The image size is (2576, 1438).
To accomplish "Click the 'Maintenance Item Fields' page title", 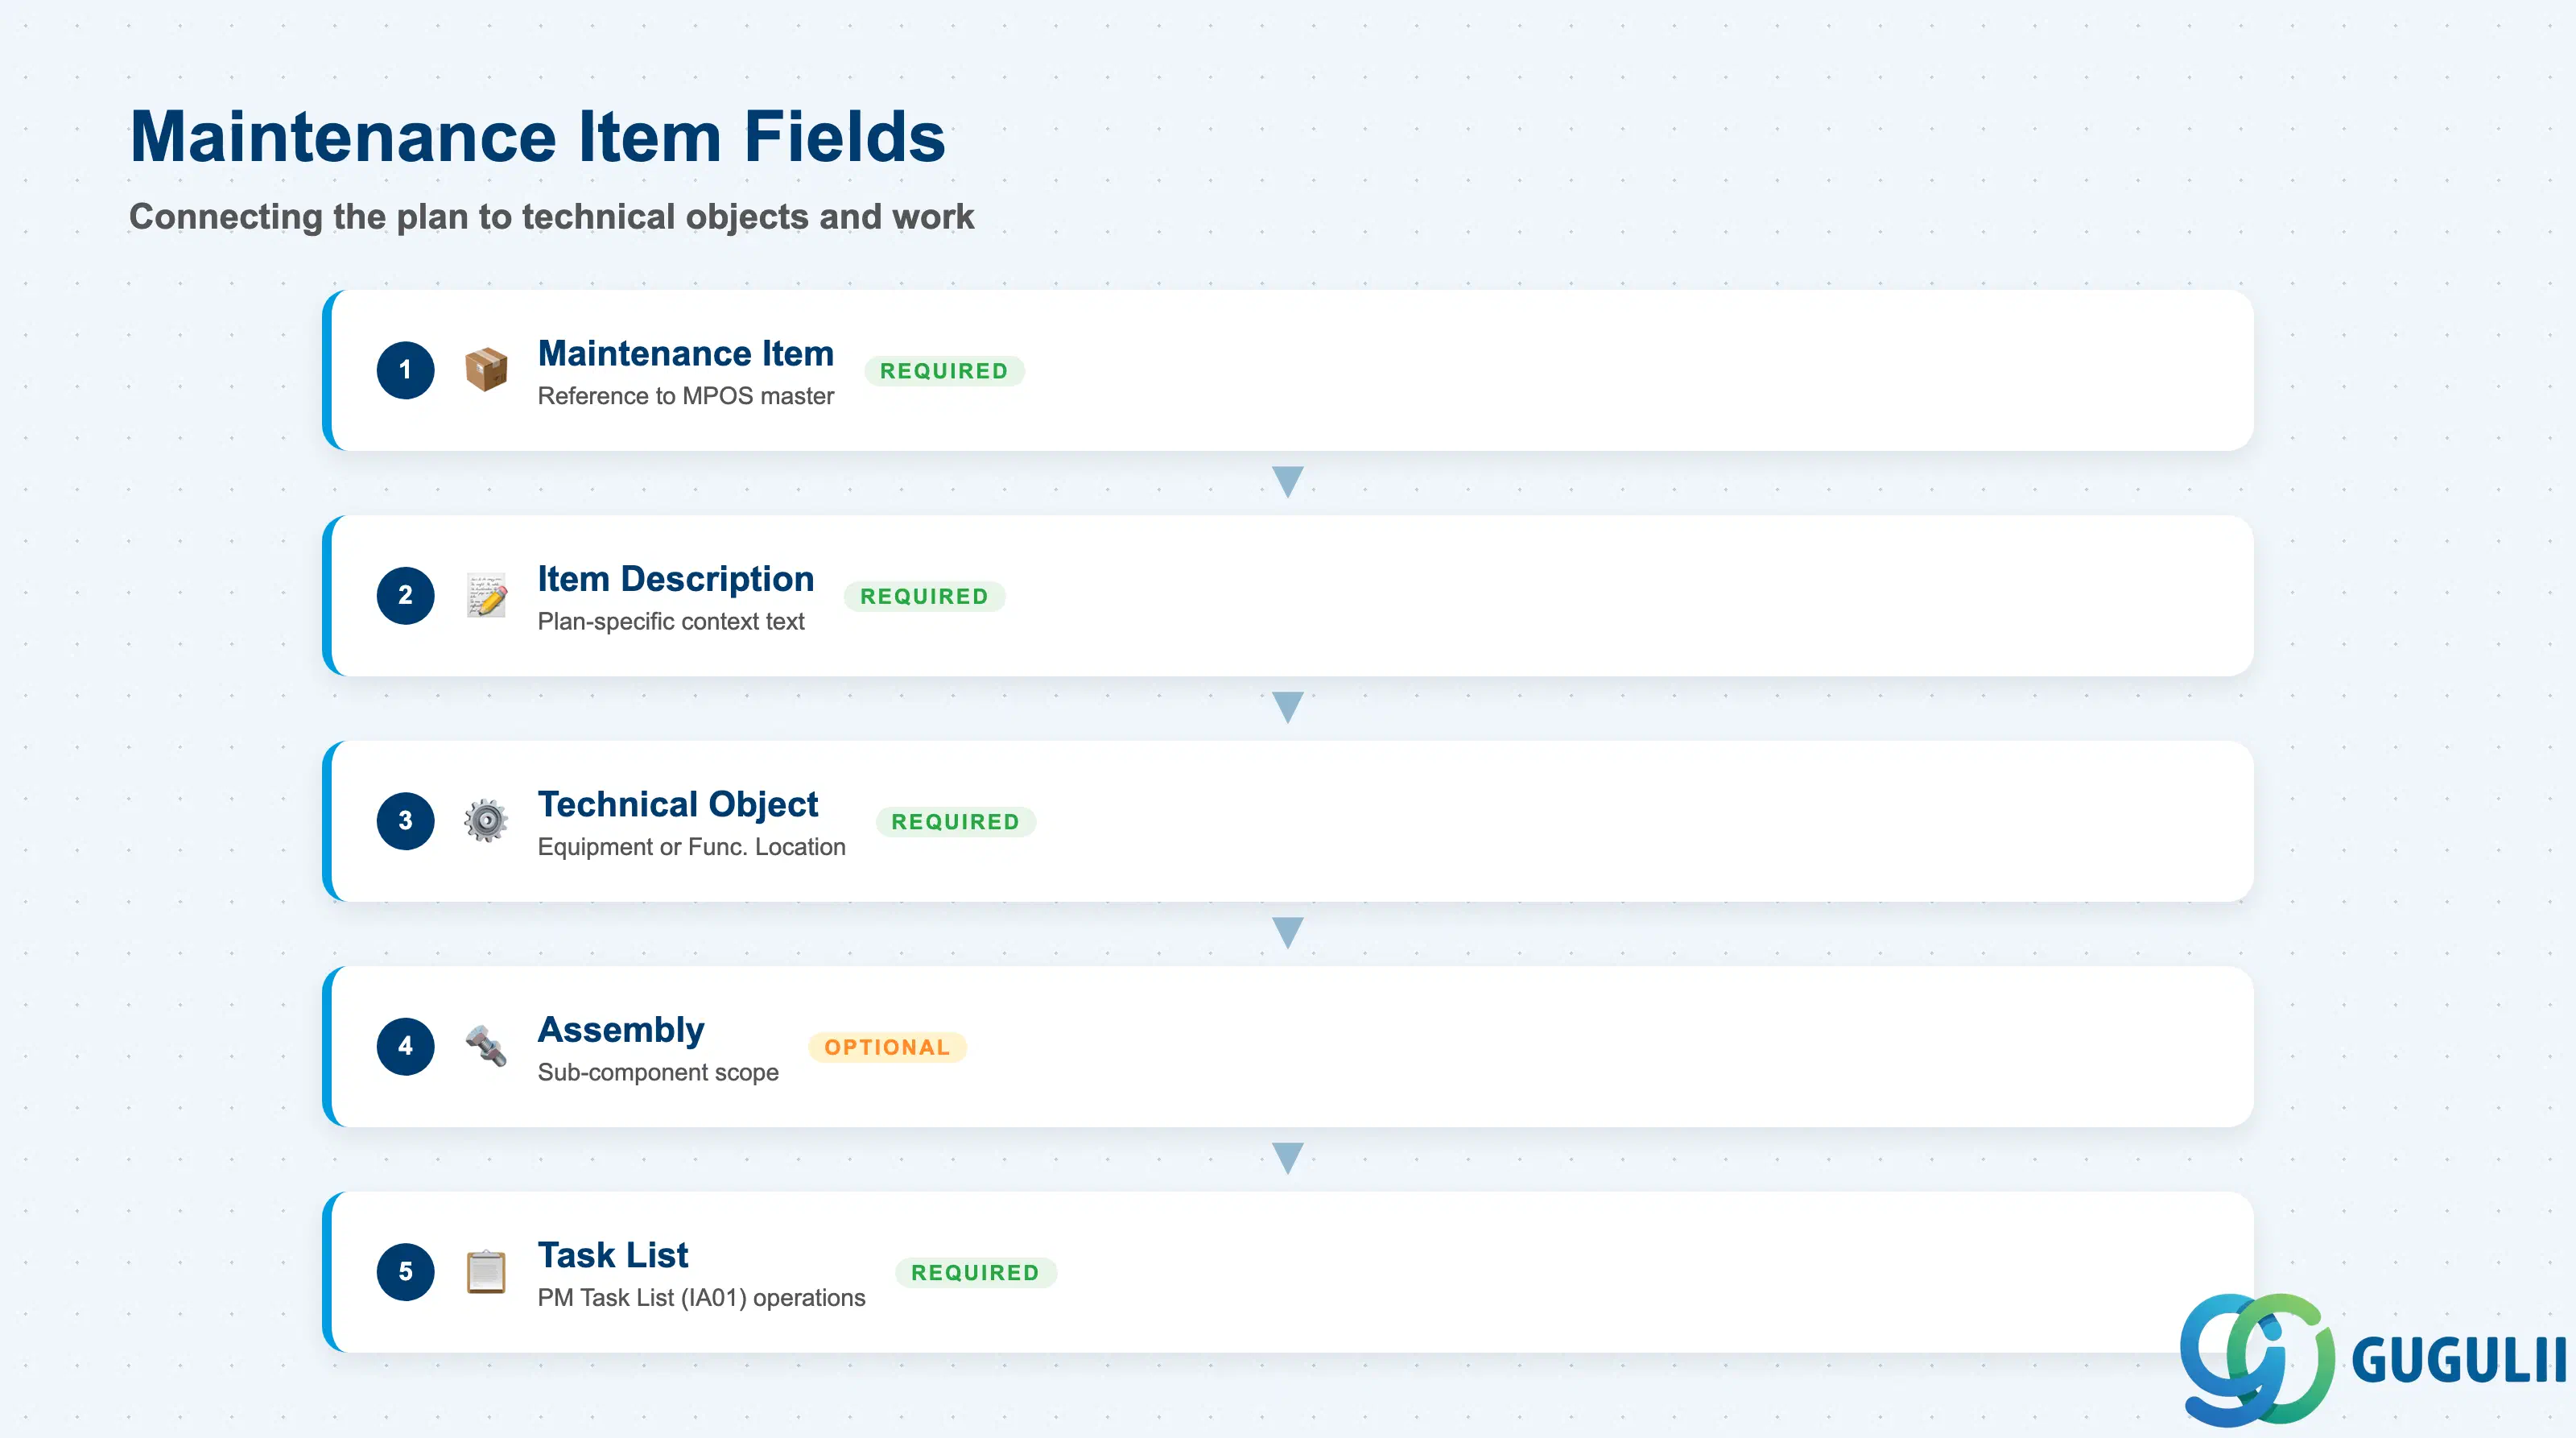I will 538,136.
